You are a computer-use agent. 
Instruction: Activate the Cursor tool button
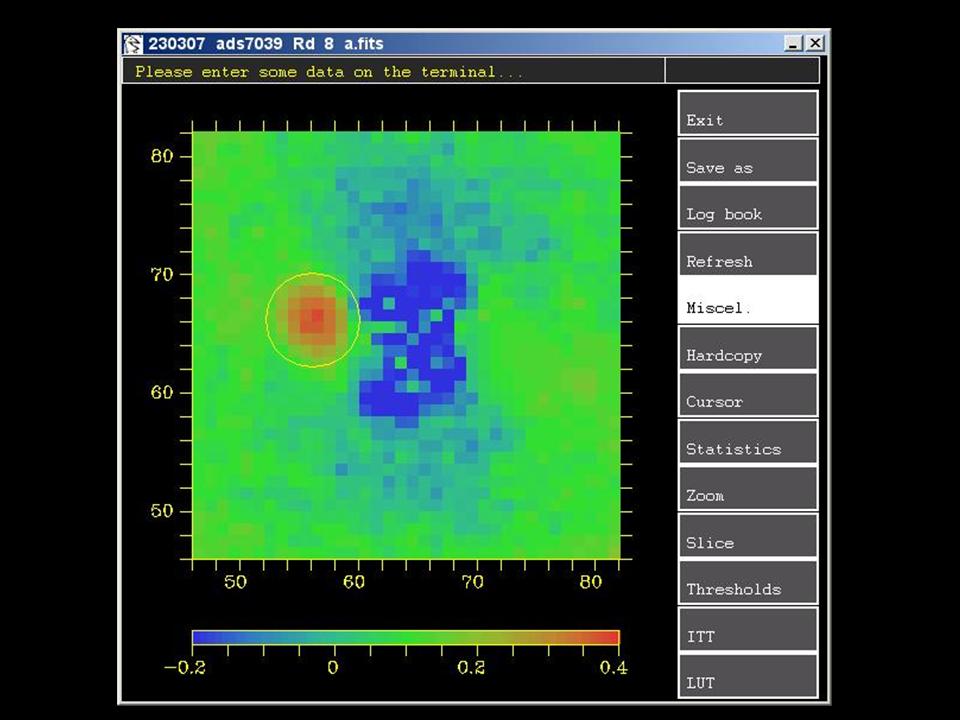click(748, 395)
